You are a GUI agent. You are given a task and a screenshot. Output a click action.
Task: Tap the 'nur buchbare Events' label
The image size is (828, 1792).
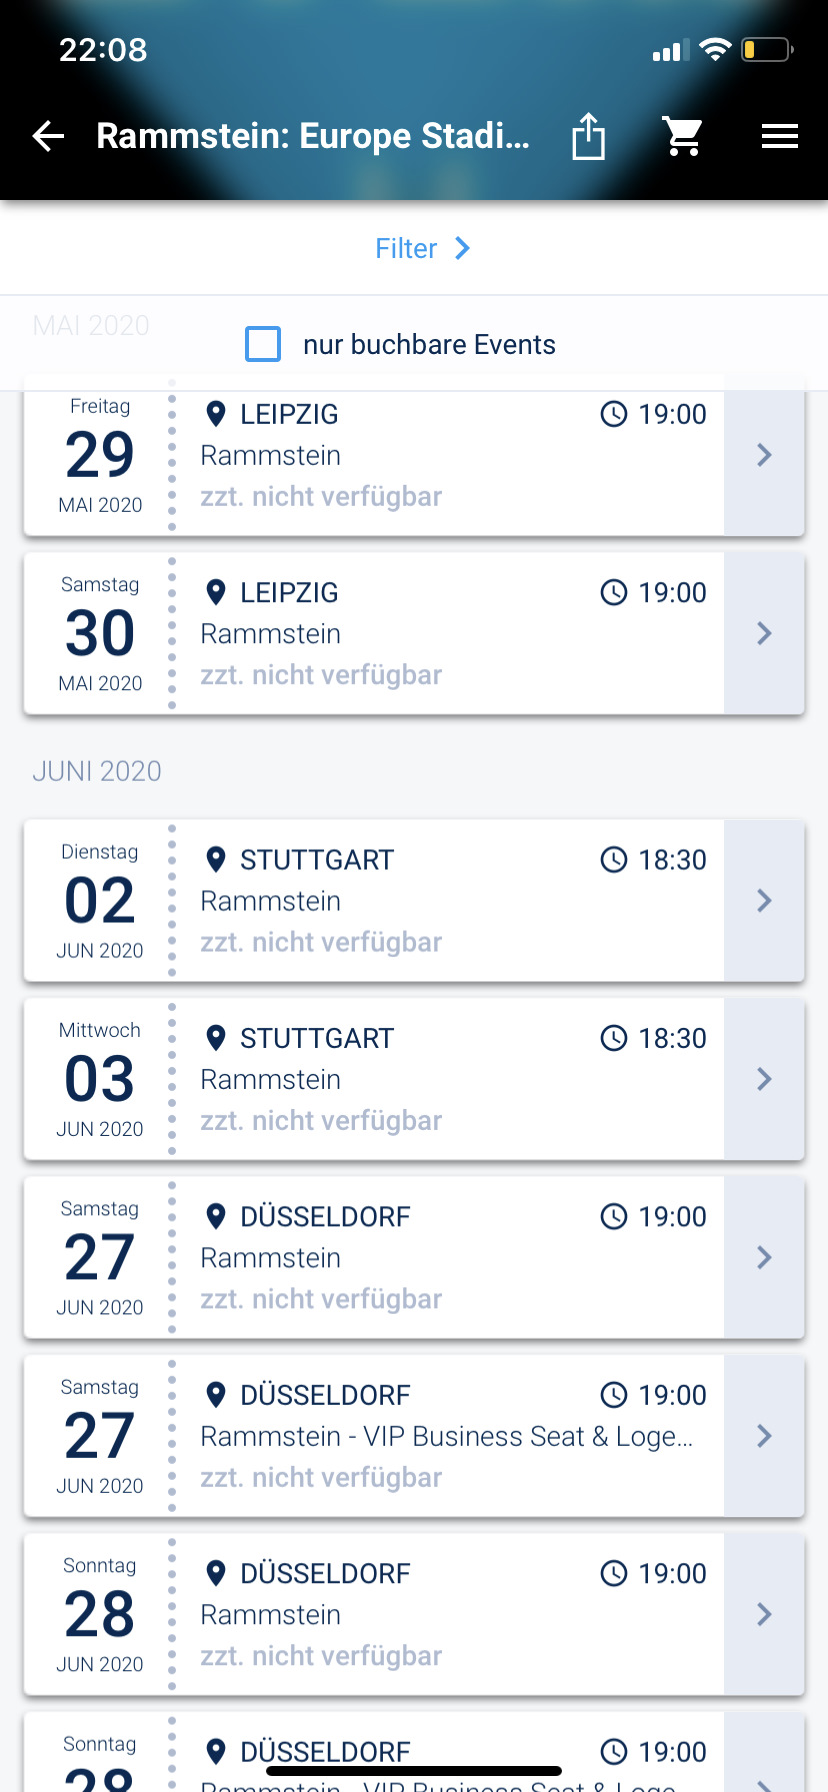click(x=429, y=345)
